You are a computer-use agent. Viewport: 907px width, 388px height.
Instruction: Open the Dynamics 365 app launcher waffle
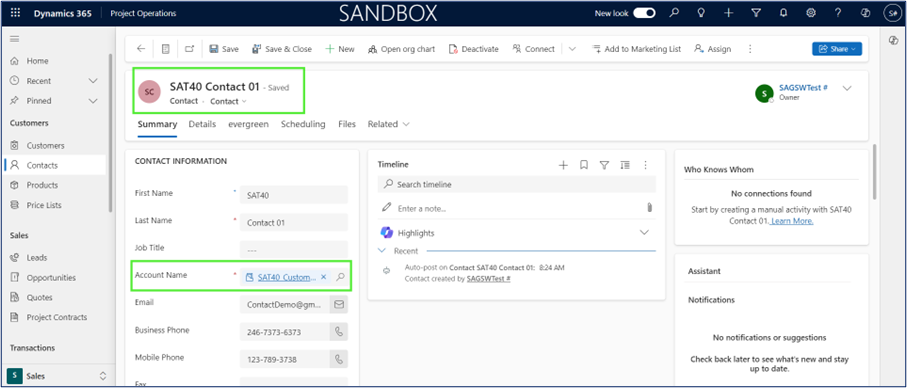(16, 13)
